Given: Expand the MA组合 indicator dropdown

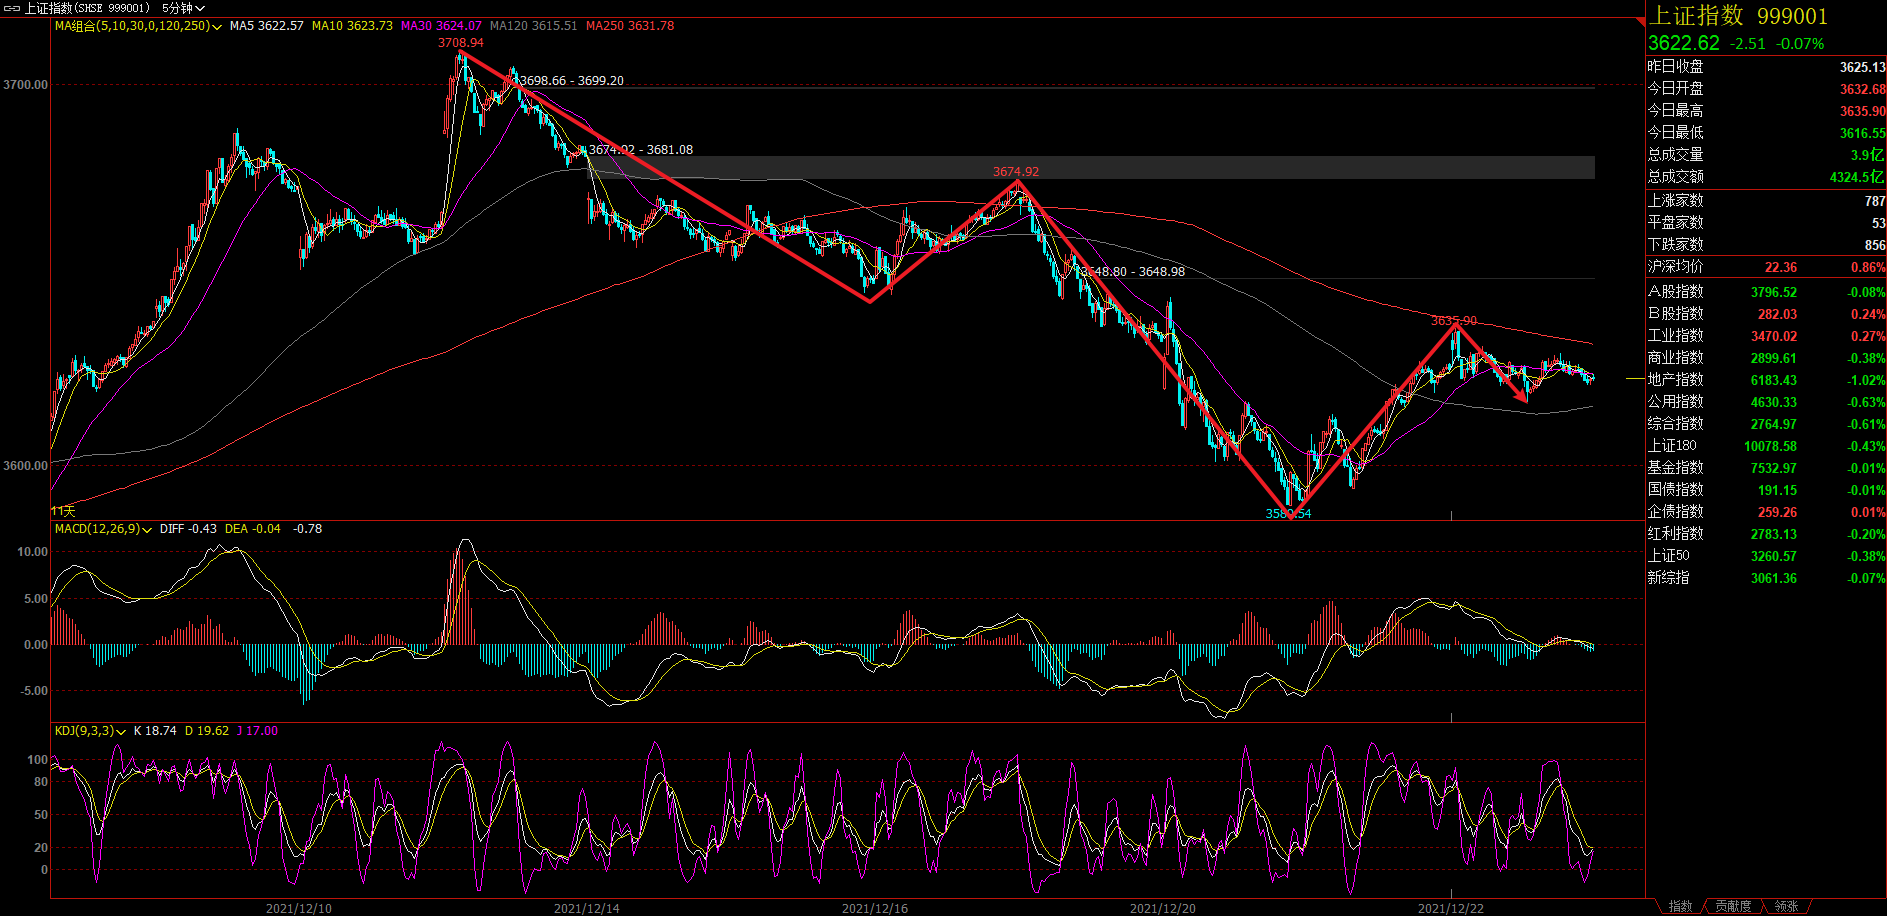Looking at the screenshot, I should tap(138, 26).
